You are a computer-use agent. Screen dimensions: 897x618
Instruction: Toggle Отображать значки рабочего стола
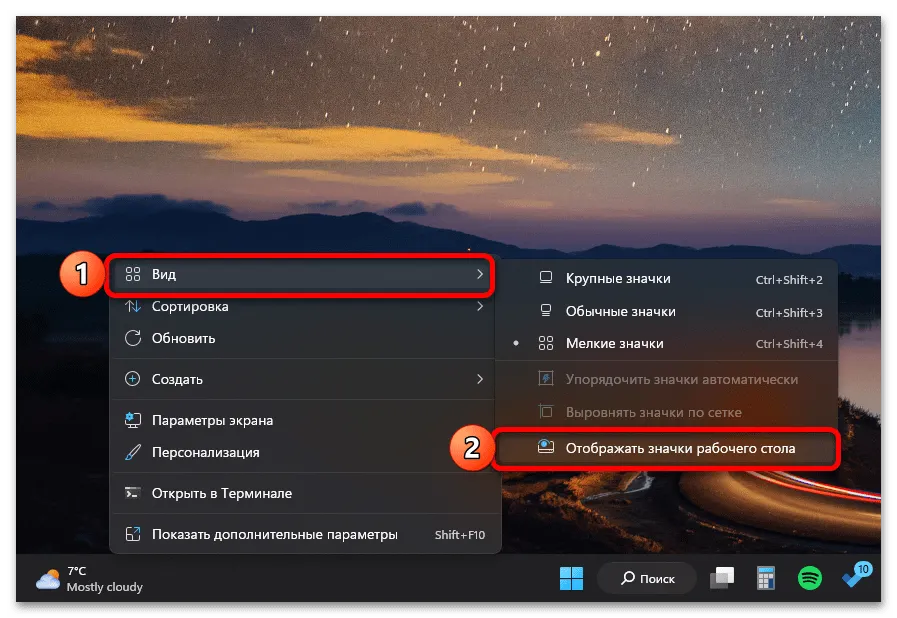pyautogui.click(x=666, y=448)
